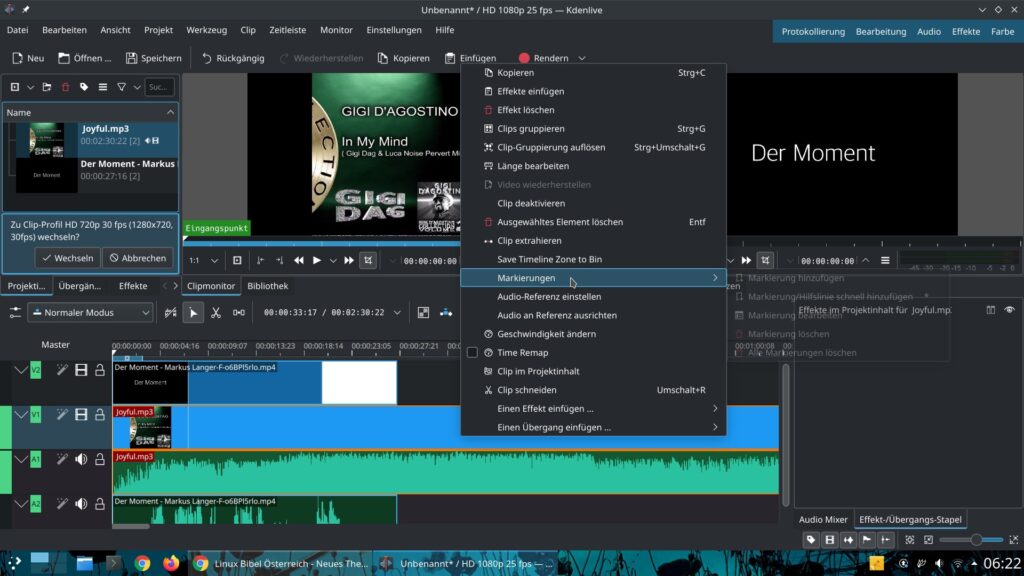This screenshot has width=1024, height=576.
Task: Mute the A2 track speaker
Action: 81,504
